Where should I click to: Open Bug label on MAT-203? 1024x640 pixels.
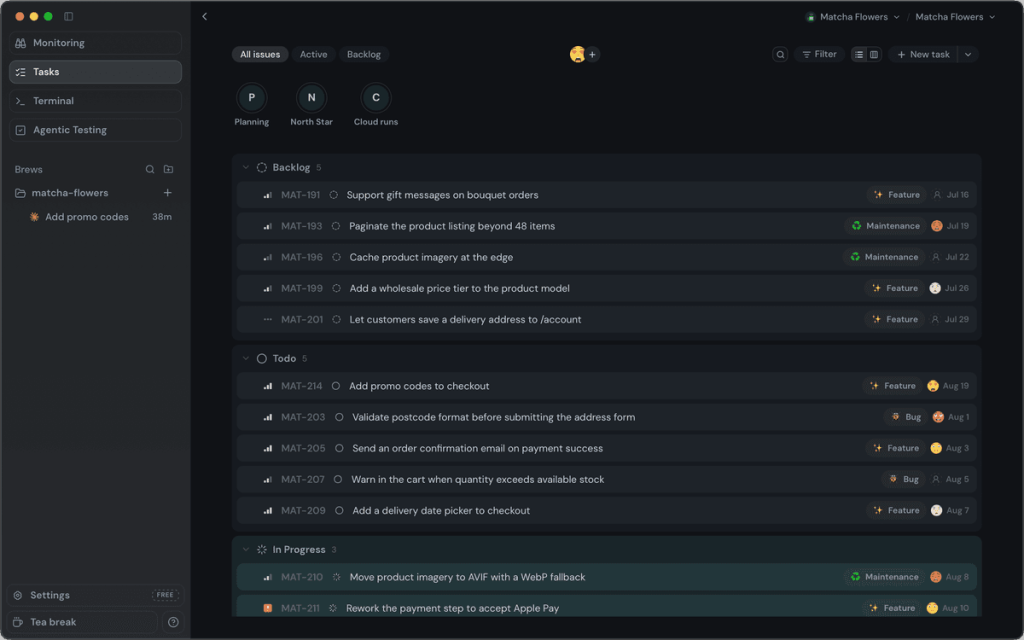click(906, 417)
